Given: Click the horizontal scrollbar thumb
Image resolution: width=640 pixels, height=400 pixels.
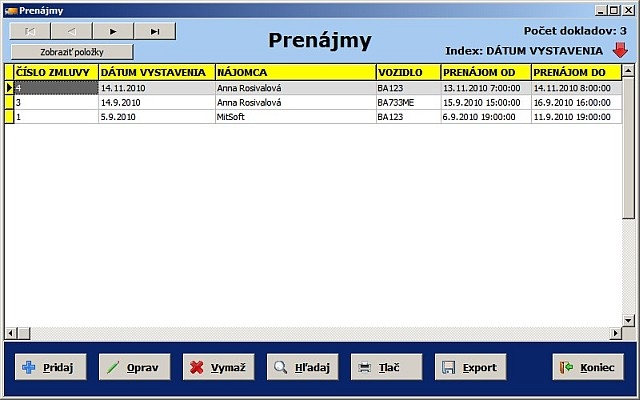Looking at the screenshot, I should pyautogui.click(x=24, y=333).
